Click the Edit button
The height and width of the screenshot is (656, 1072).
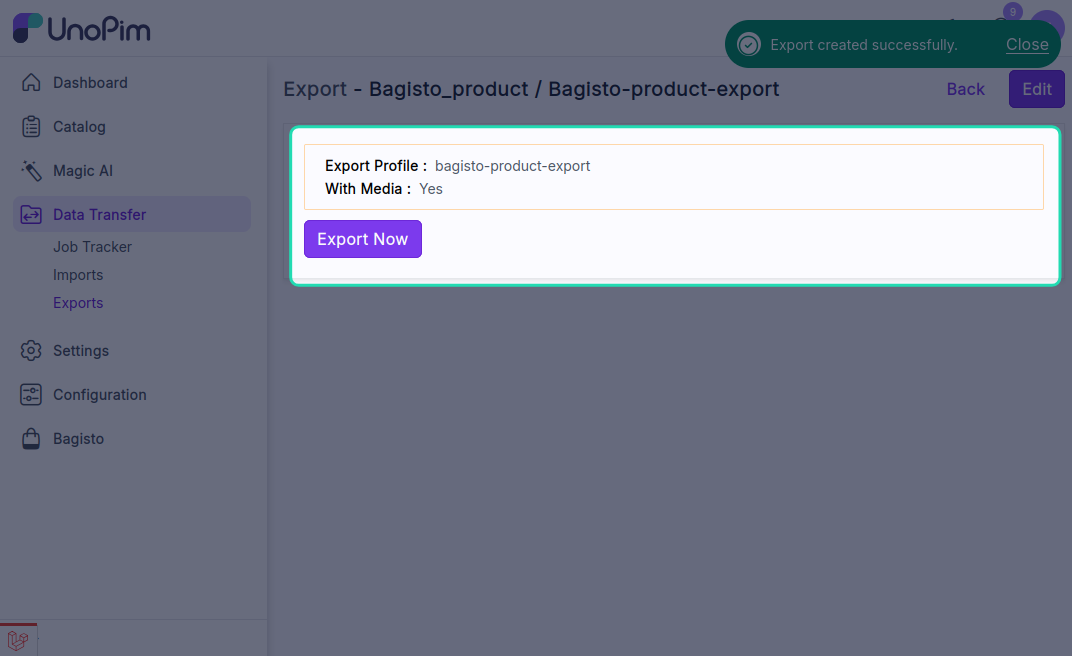coord(1036,89)
